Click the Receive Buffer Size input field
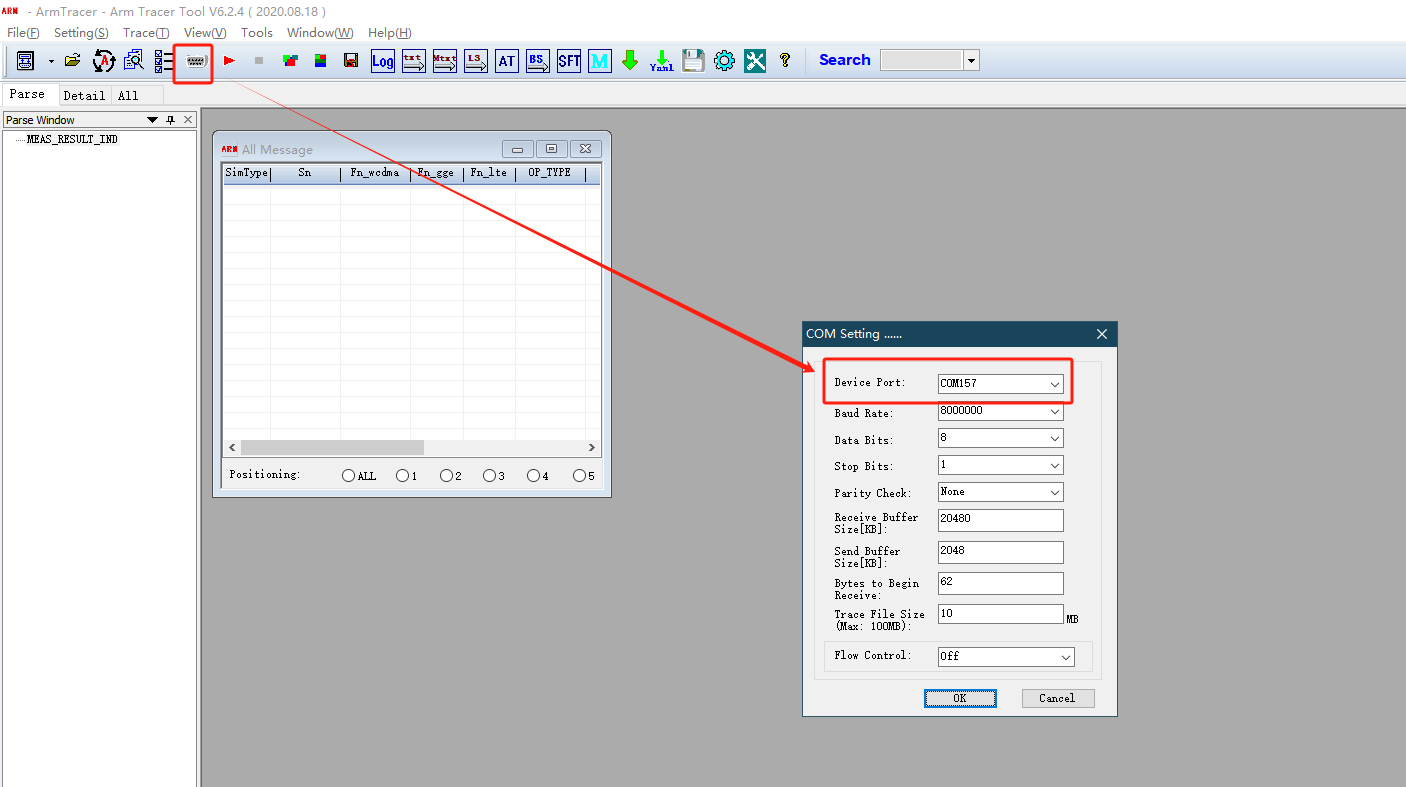This screenshot has width=1406, height=787. [x=1000, y=520]
